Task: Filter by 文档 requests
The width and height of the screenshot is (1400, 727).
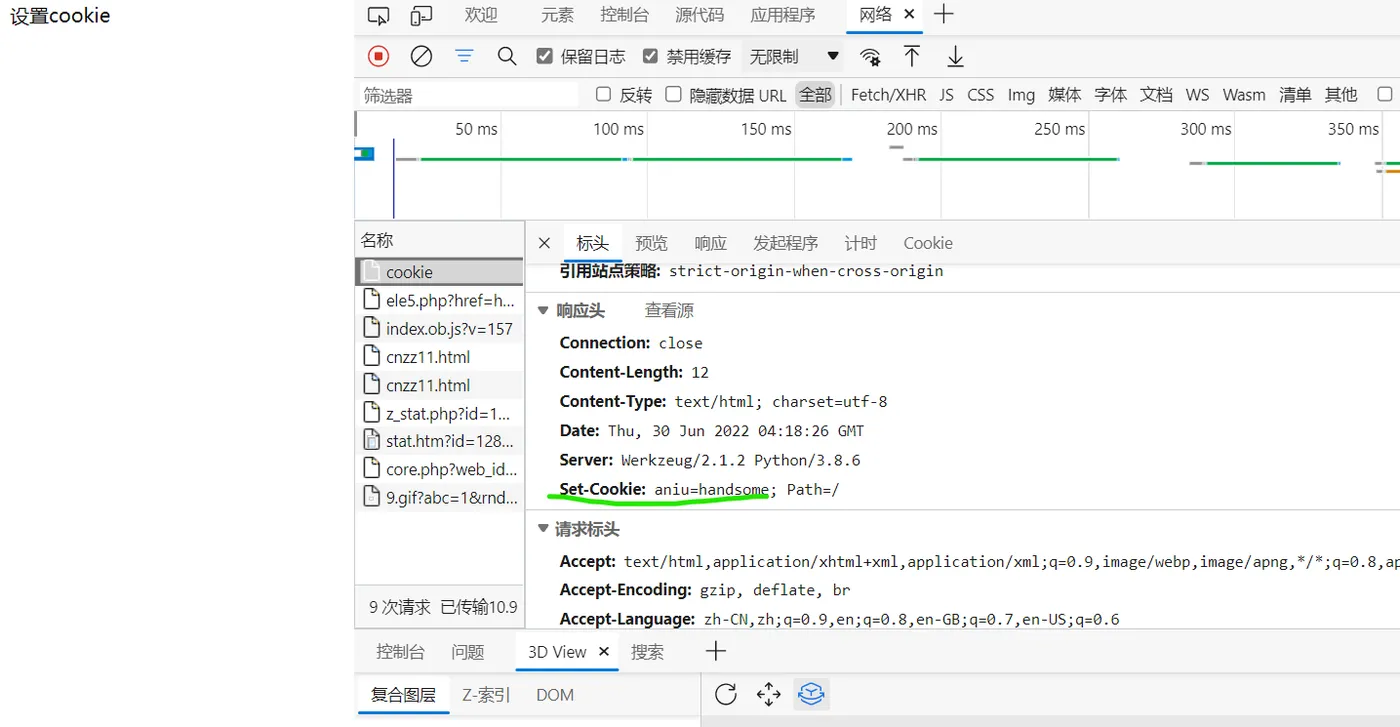Action: pos(1156,95)
